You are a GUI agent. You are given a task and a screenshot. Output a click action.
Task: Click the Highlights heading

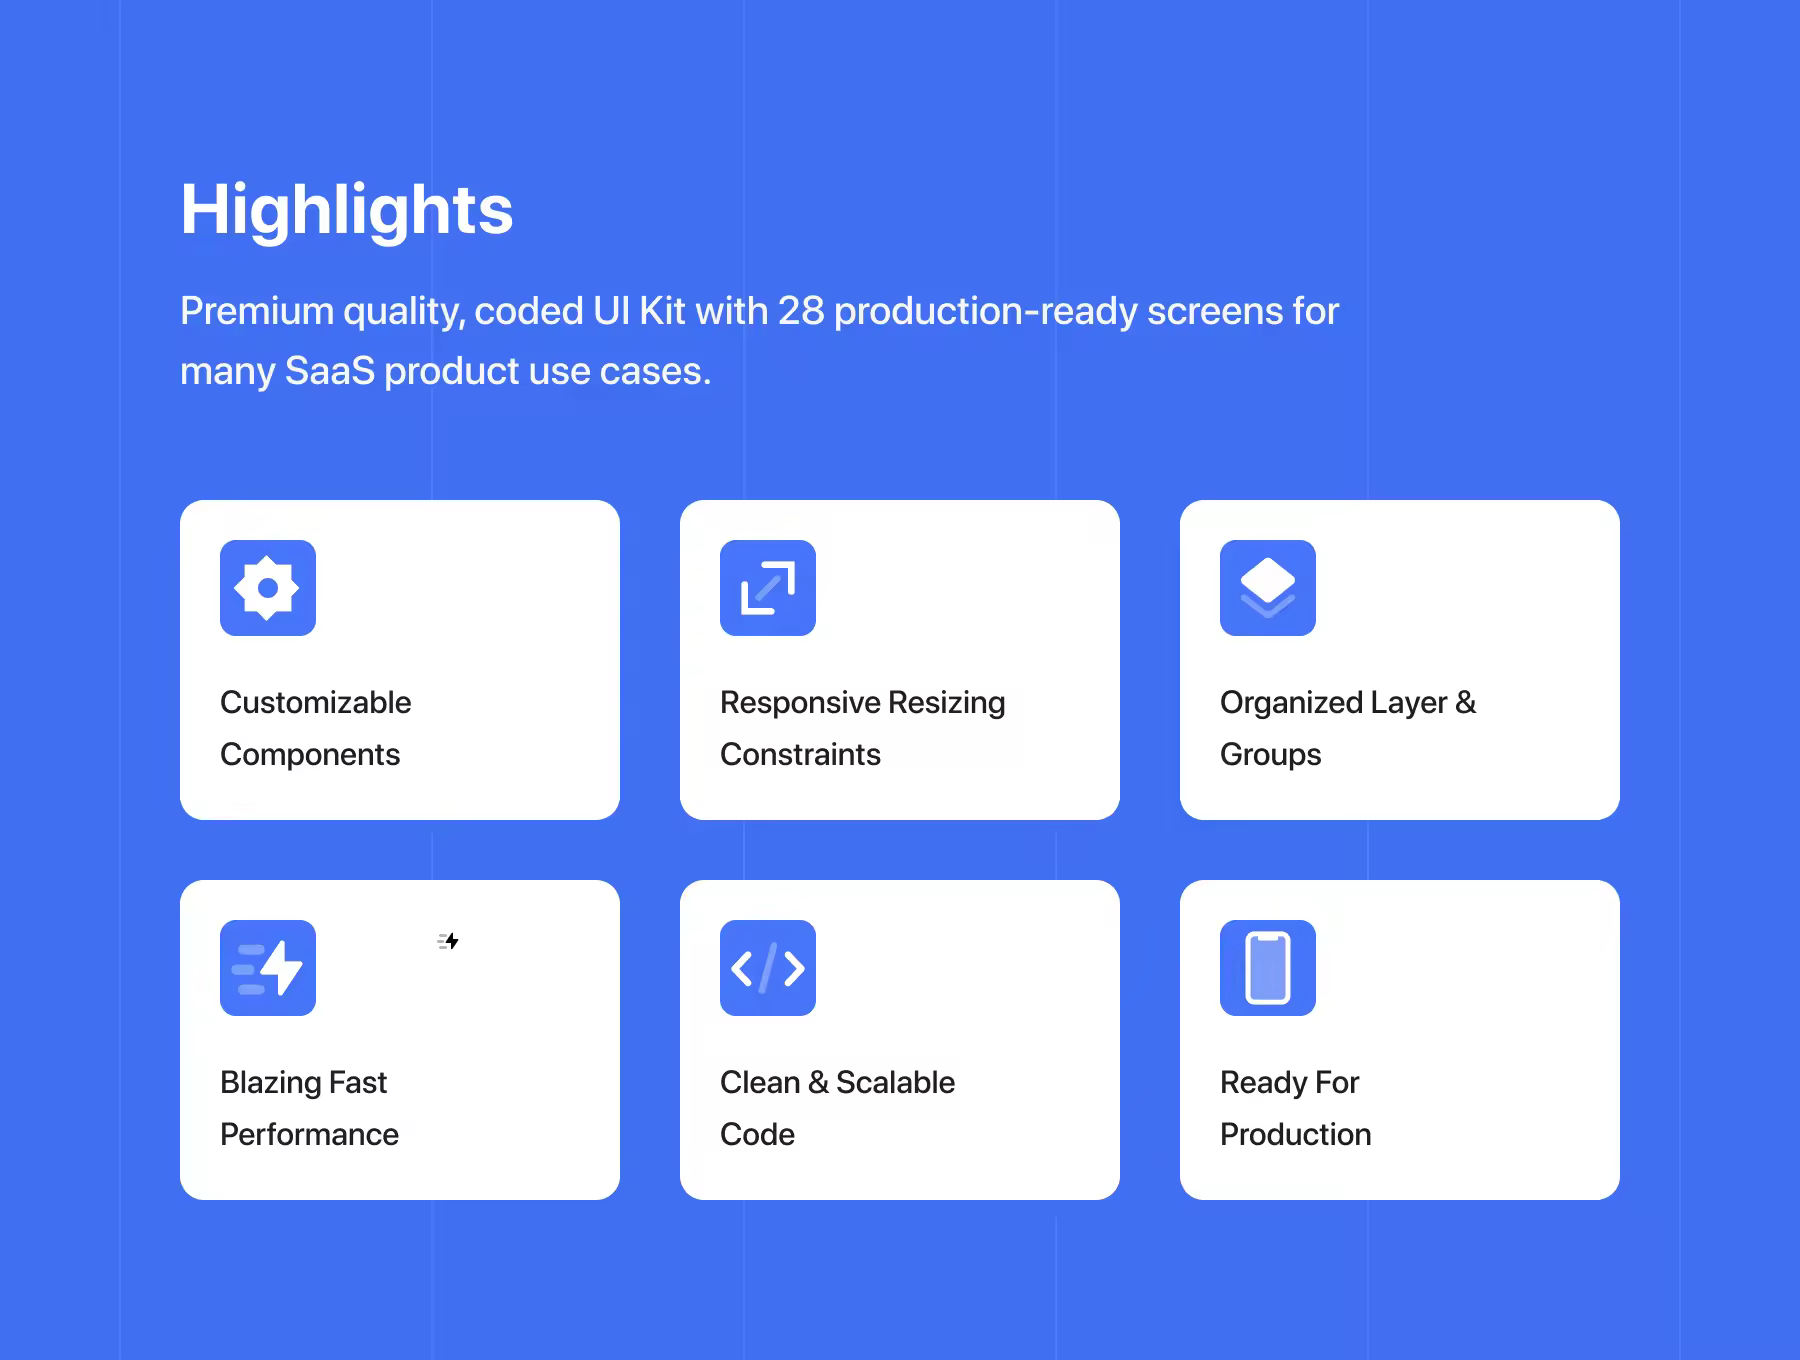point(346,210)
